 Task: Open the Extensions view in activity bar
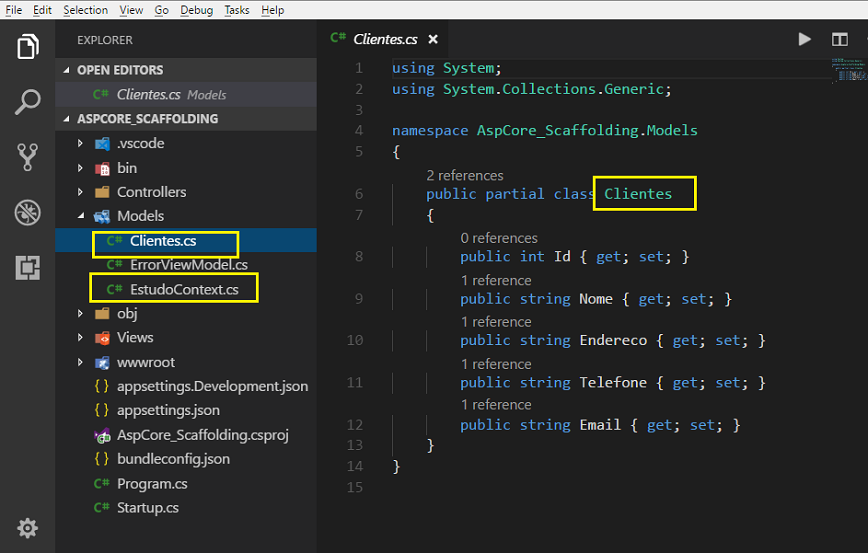point(28,268)
